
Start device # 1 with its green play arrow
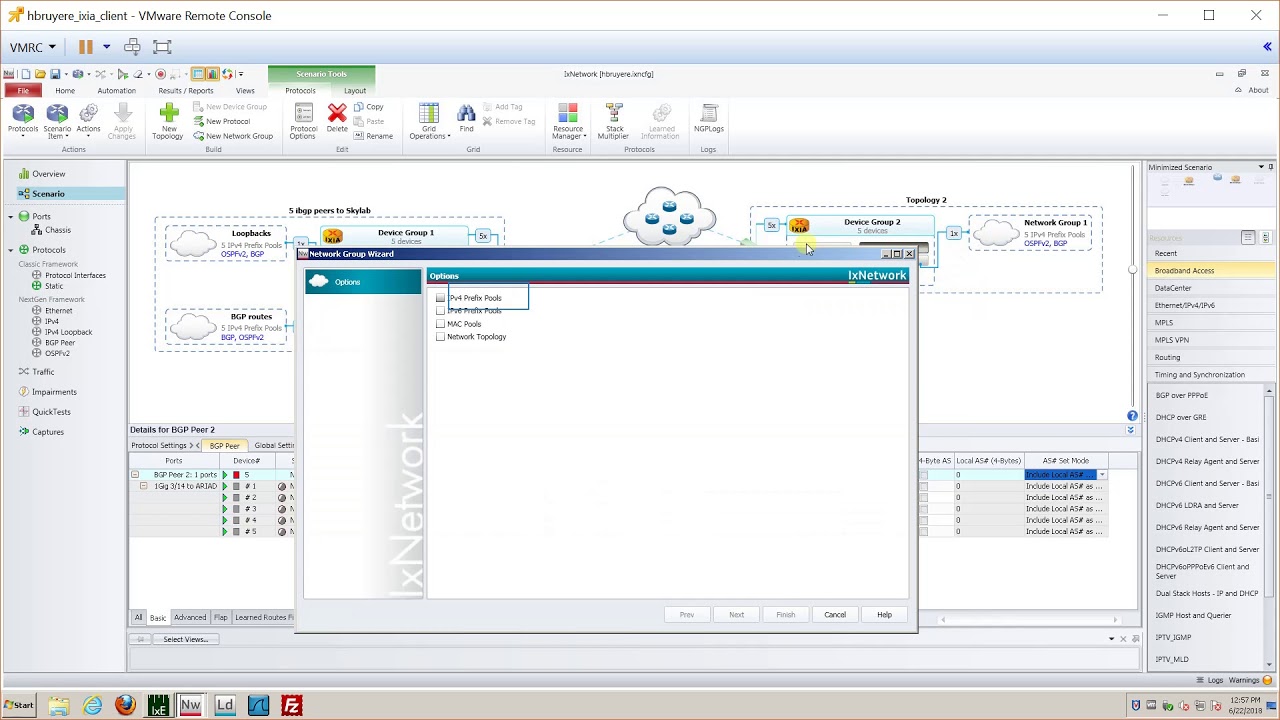pyautogui.click(x=225, y=486)
